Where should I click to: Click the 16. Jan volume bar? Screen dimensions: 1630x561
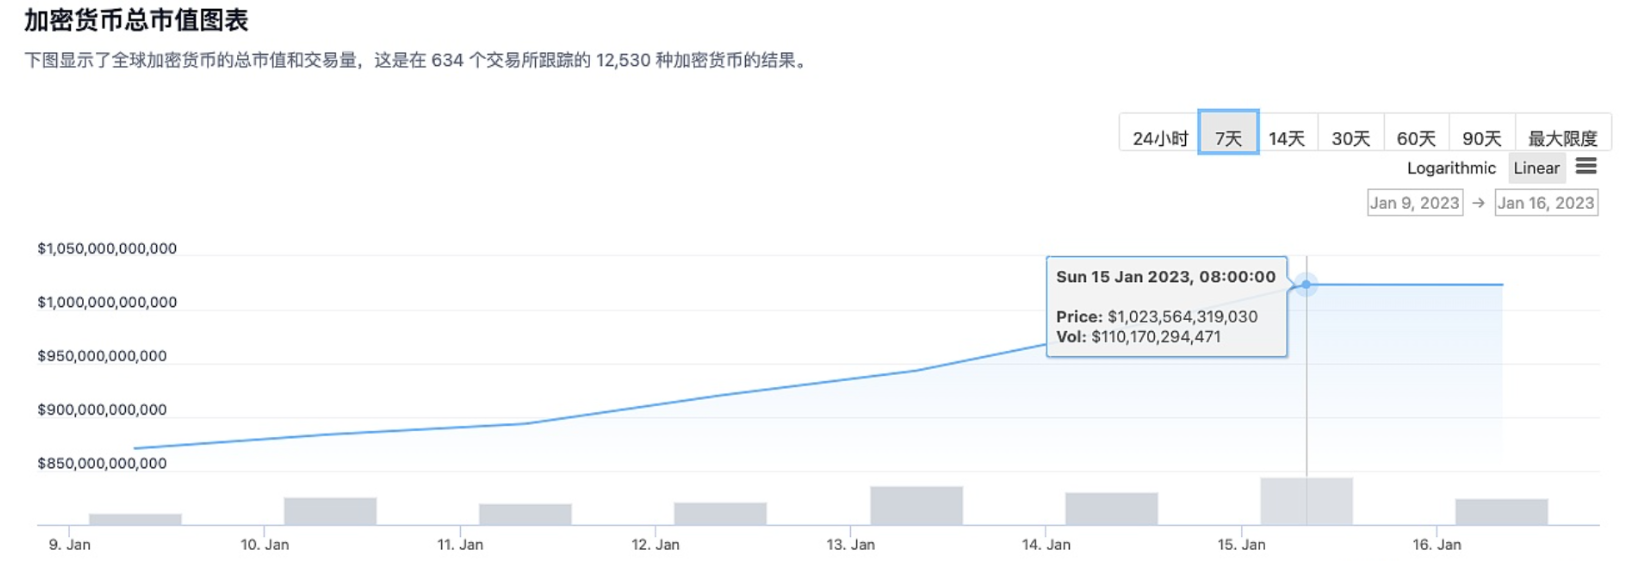tap(1501, 512)
